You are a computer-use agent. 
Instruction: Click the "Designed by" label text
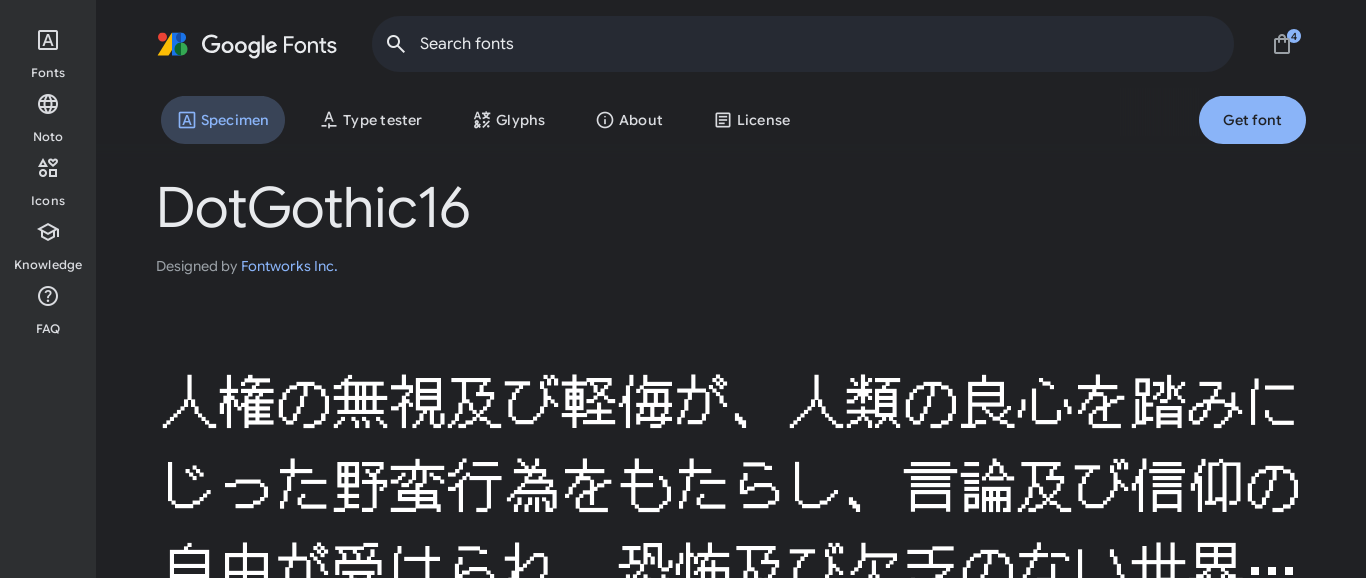point(196,266)
